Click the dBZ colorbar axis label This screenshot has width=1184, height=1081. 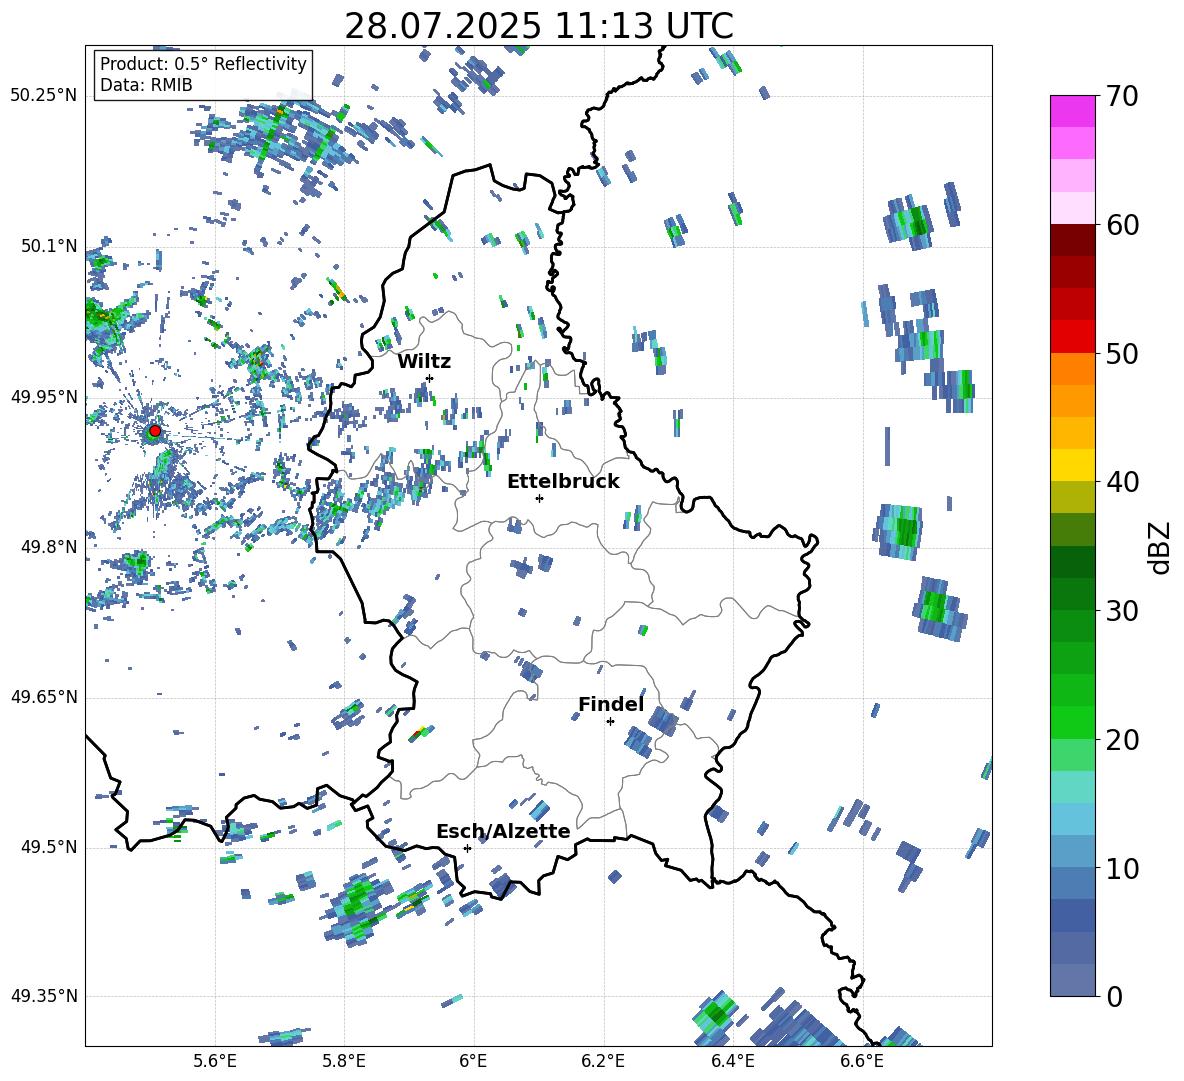click(x=1161, y=547)
